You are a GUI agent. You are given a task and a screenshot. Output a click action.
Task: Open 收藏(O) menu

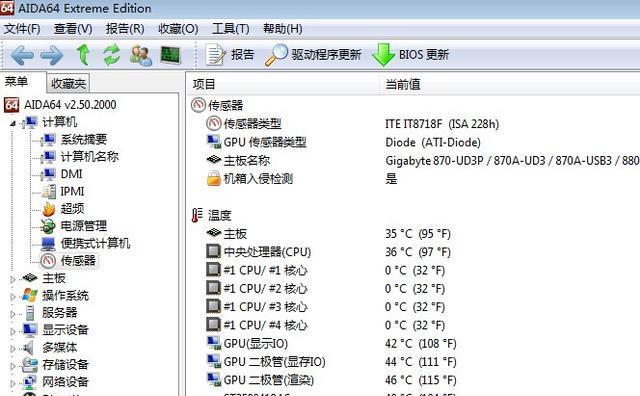tap(178, 29)
